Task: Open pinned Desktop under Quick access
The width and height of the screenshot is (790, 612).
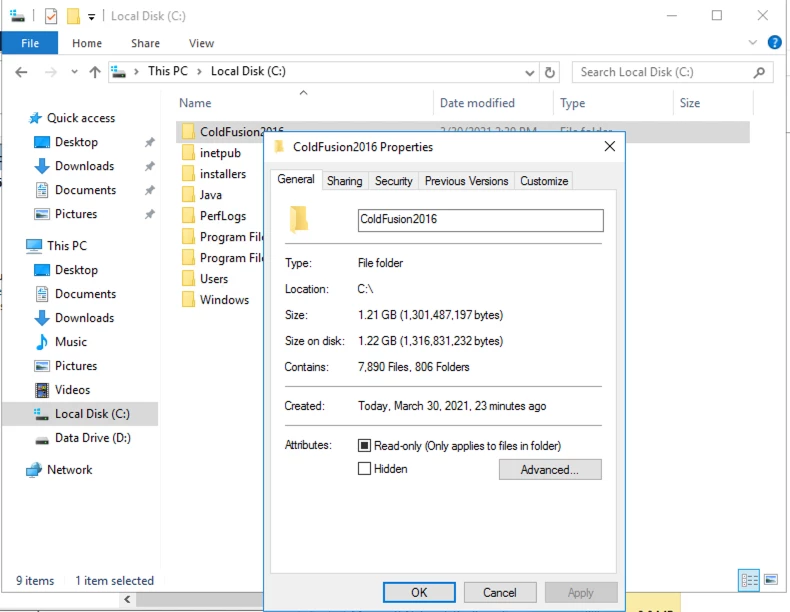Action: click(76, 142)
